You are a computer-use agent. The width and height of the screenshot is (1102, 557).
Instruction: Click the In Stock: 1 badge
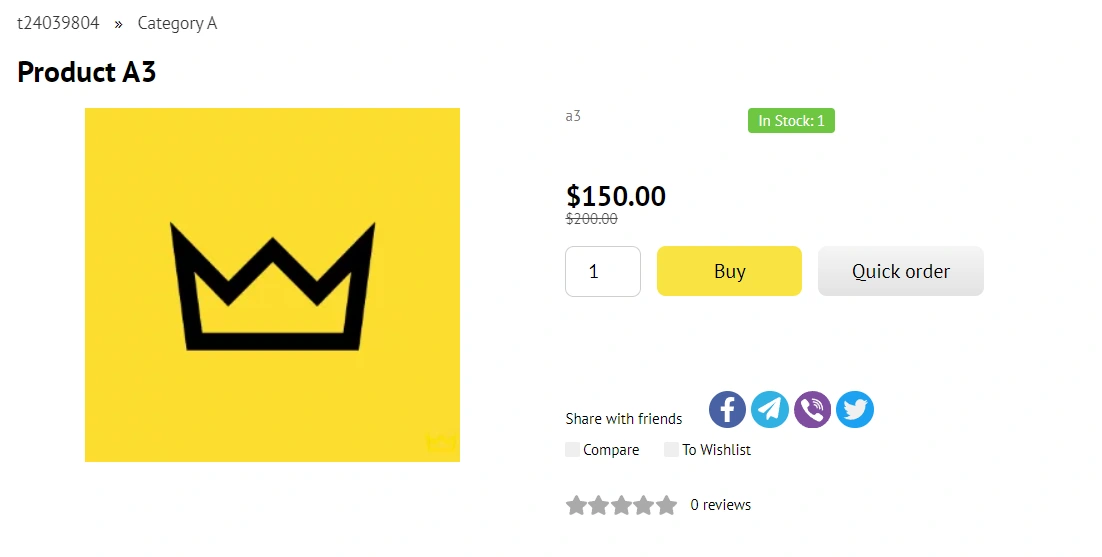pos(791,121)
